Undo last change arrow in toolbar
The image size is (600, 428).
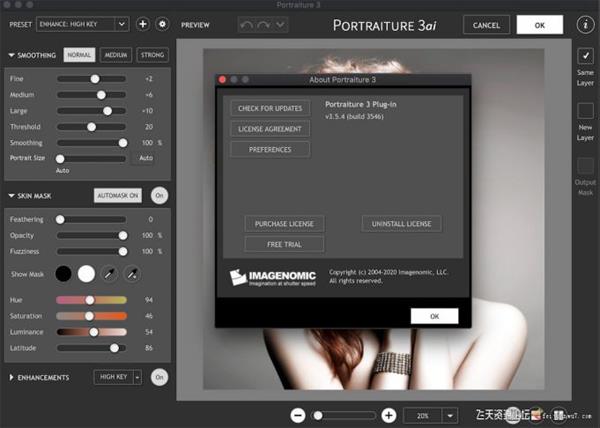(246, 25)
